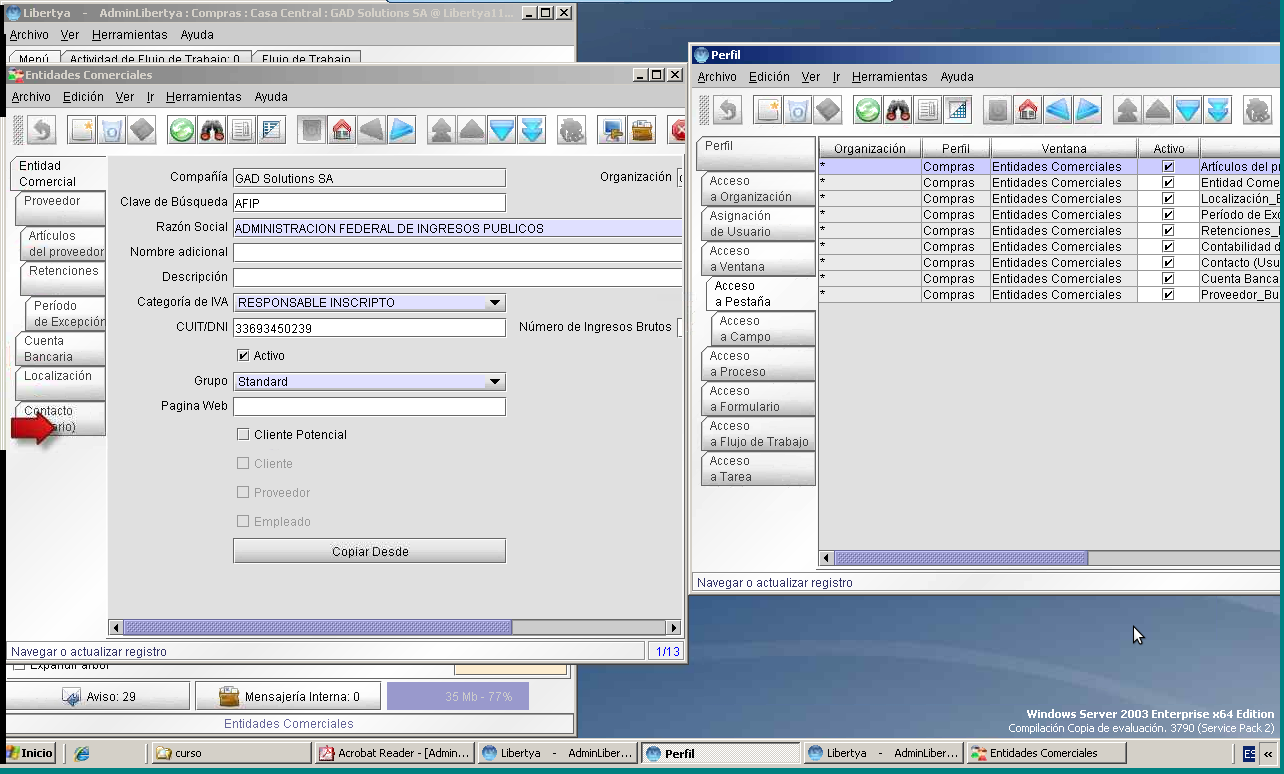Viewport: 1284px width, 774px height.
Task: Toggle grid view icon in Perfil toolbar
Action: [x=958, y=110]
